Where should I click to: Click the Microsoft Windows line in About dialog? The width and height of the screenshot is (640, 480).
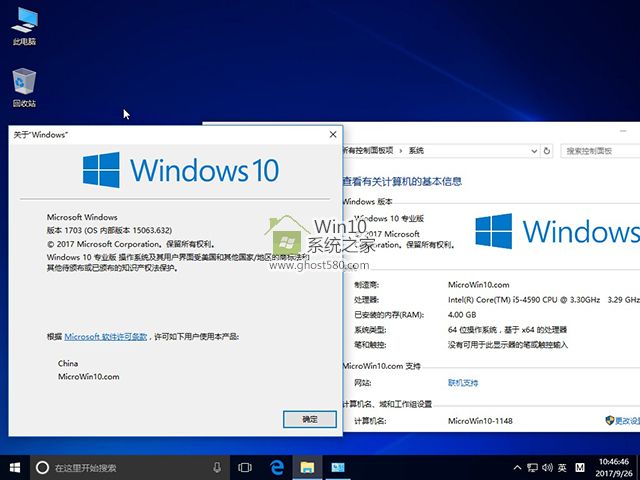coord(82,217)
